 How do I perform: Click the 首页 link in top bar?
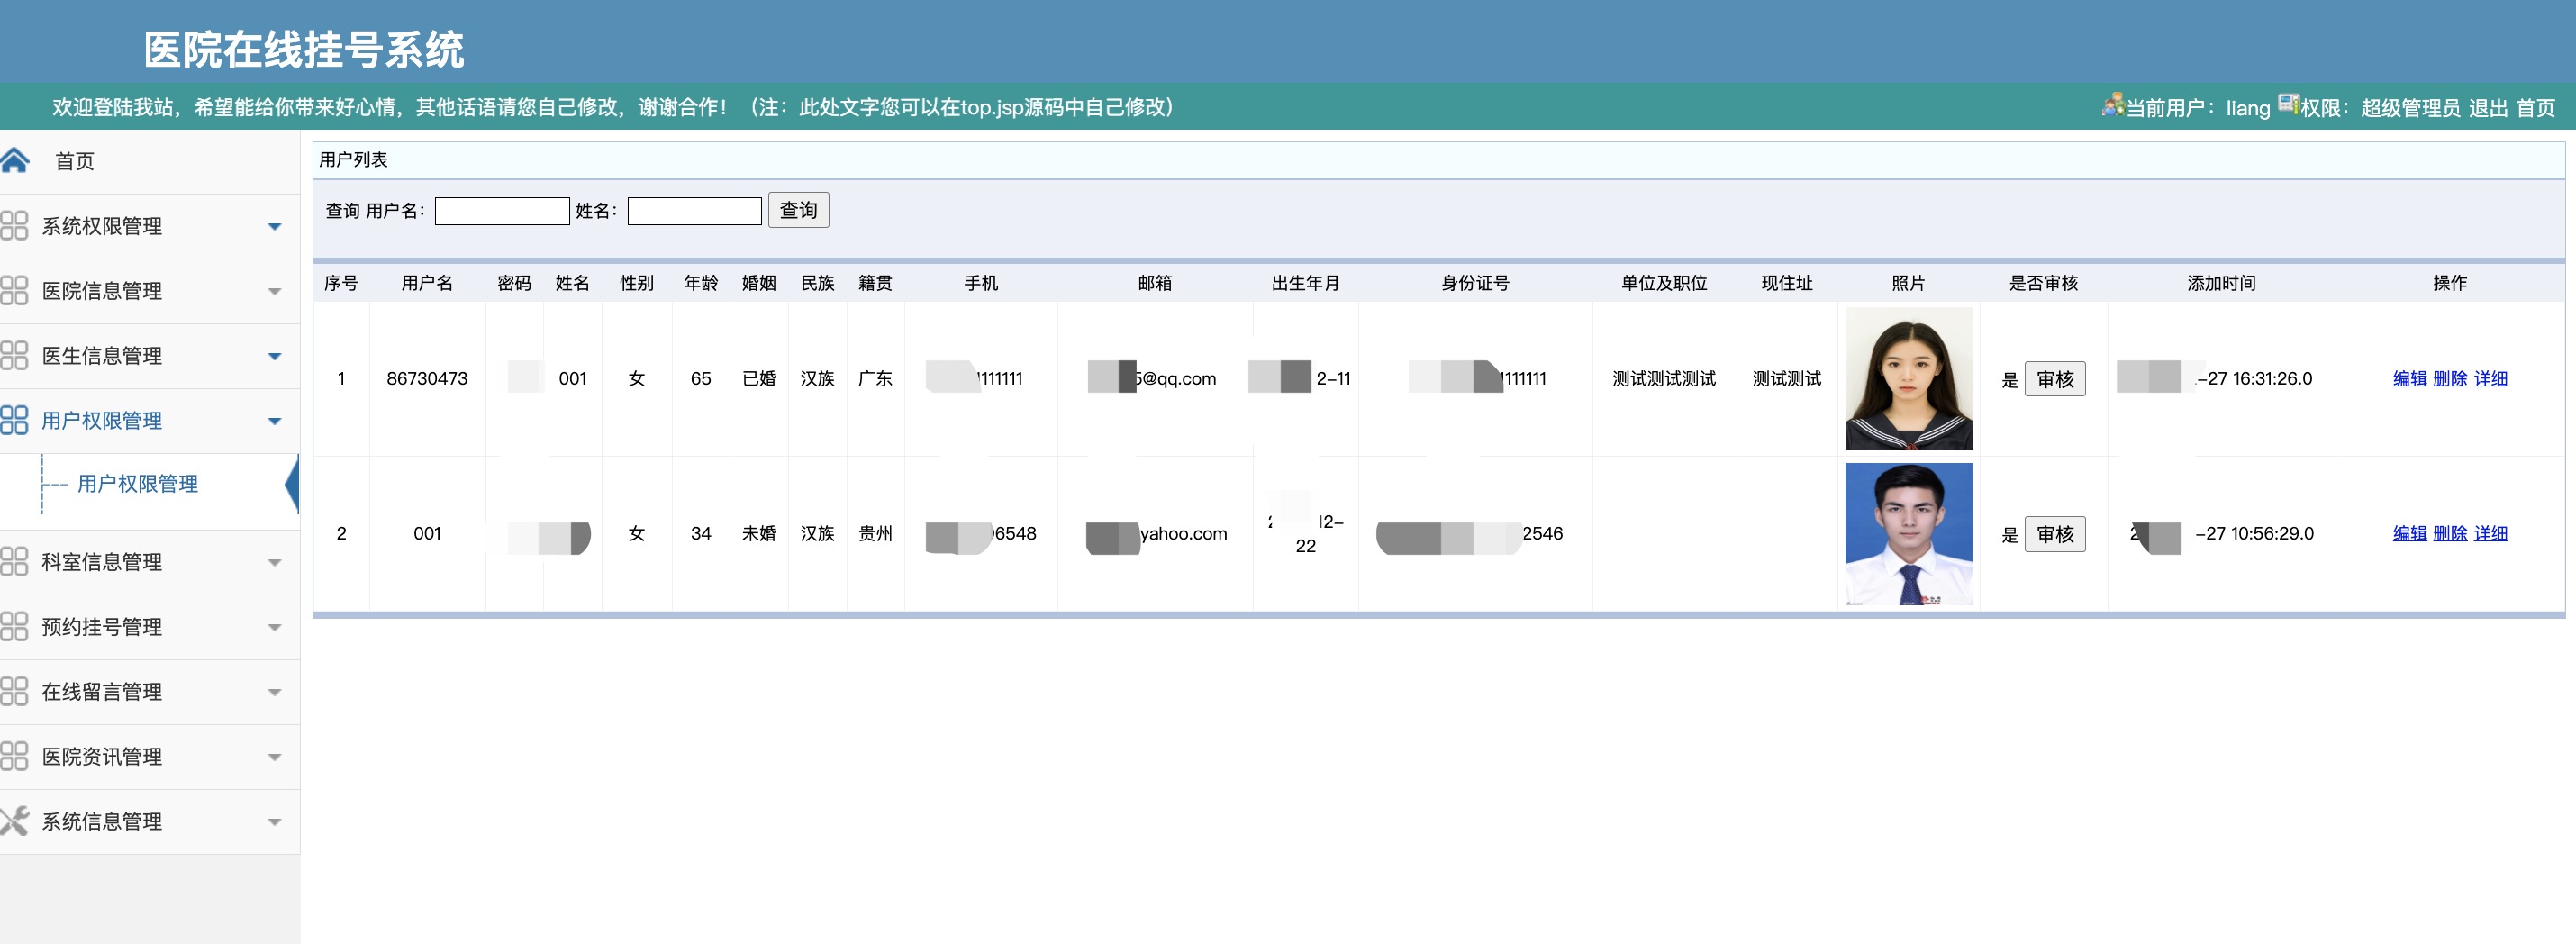[x=2536, y=108]
